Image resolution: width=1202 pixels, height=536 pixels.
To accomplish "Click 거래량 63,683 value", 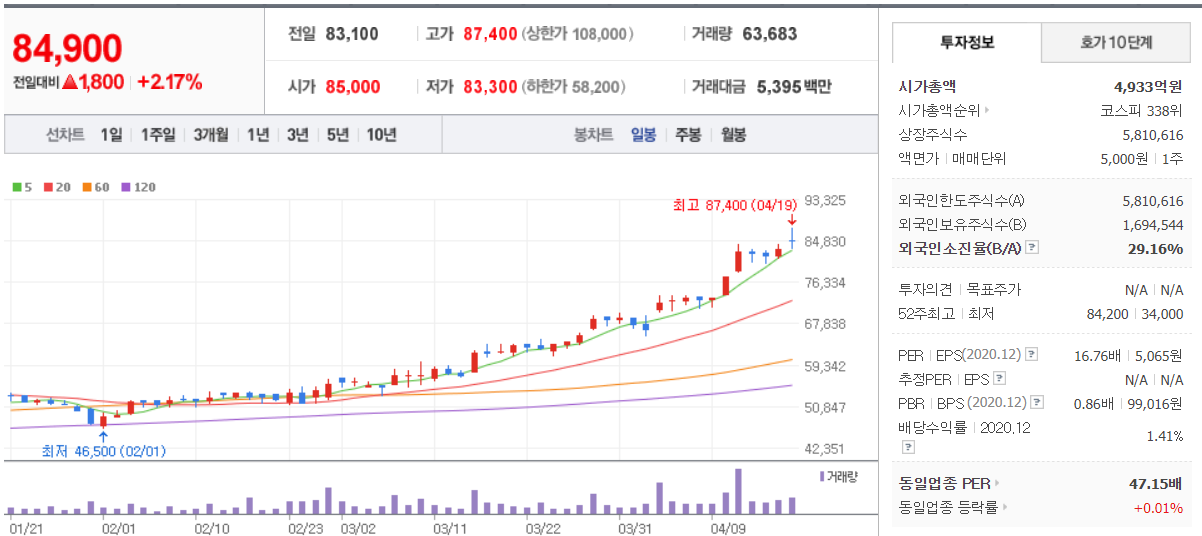I will coord(770,34).
